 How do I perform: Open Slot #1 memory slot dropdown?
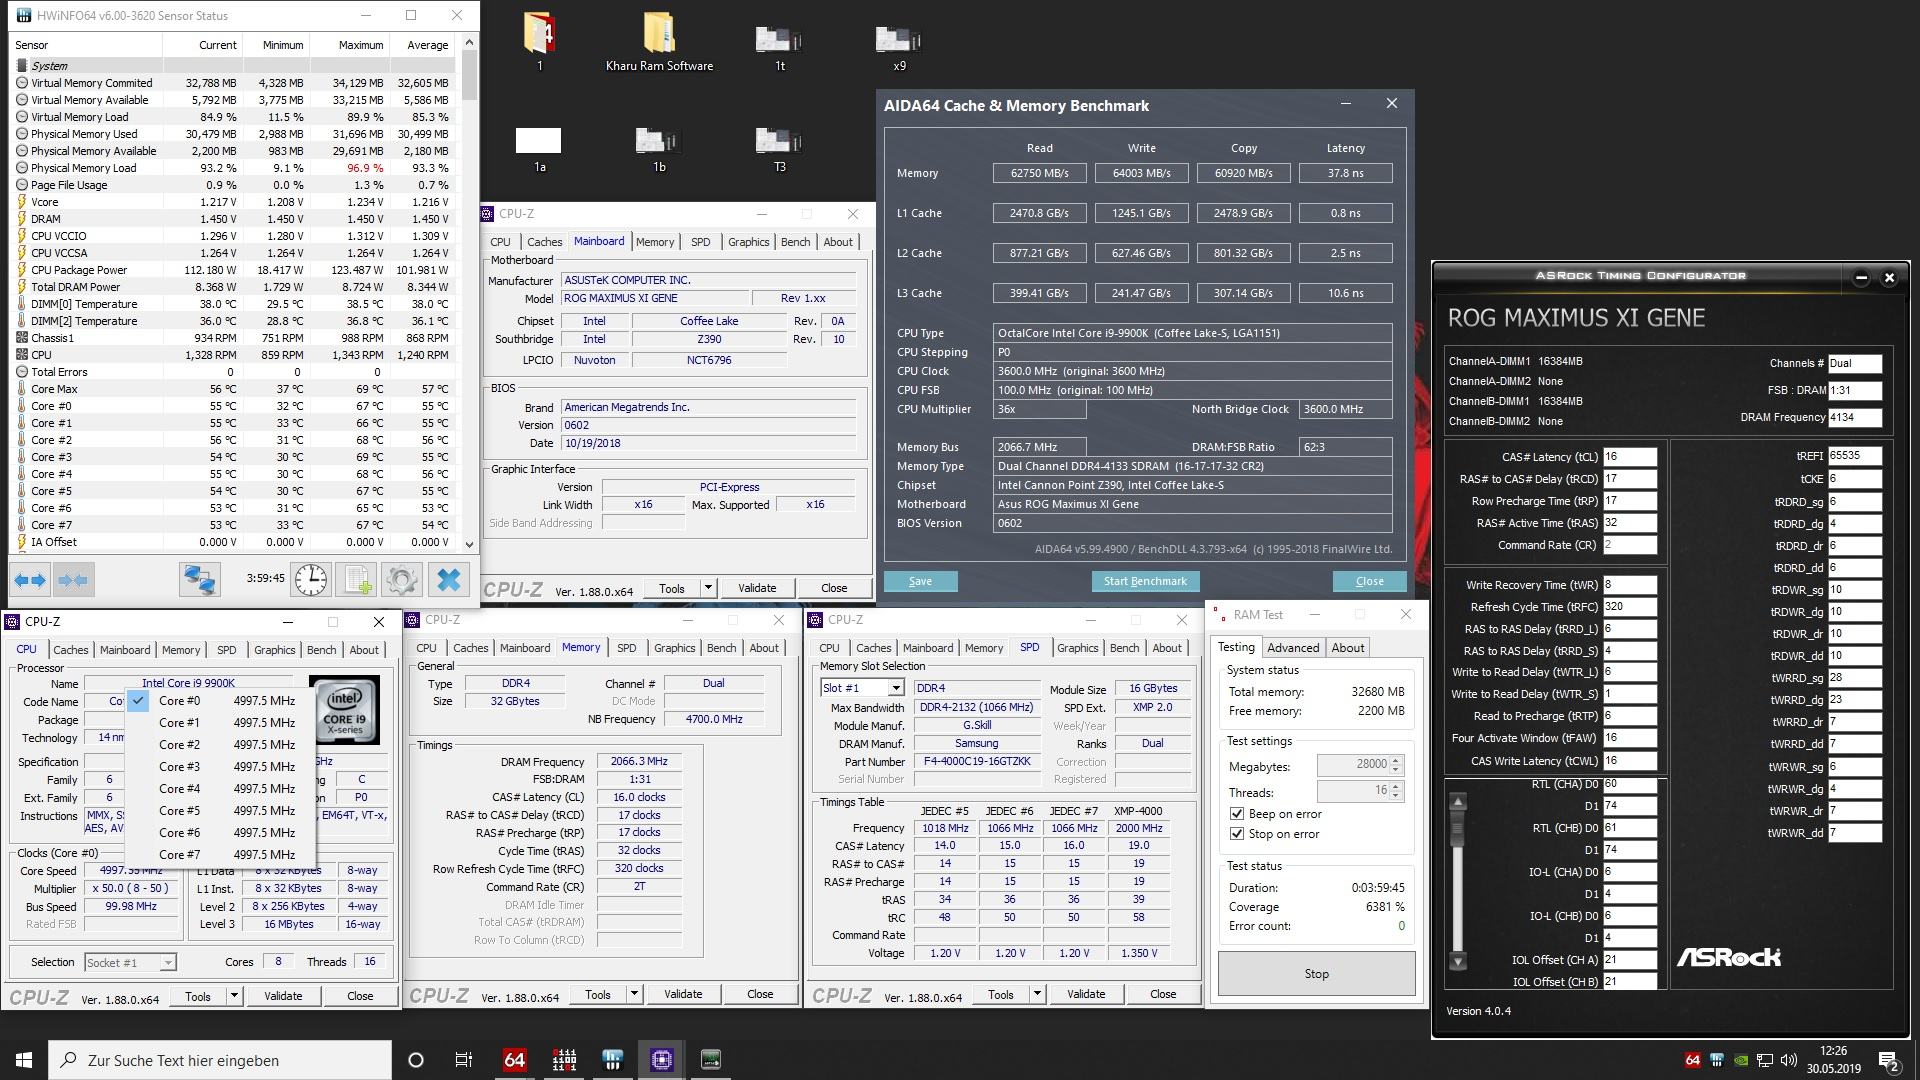(x=896, y=688)
